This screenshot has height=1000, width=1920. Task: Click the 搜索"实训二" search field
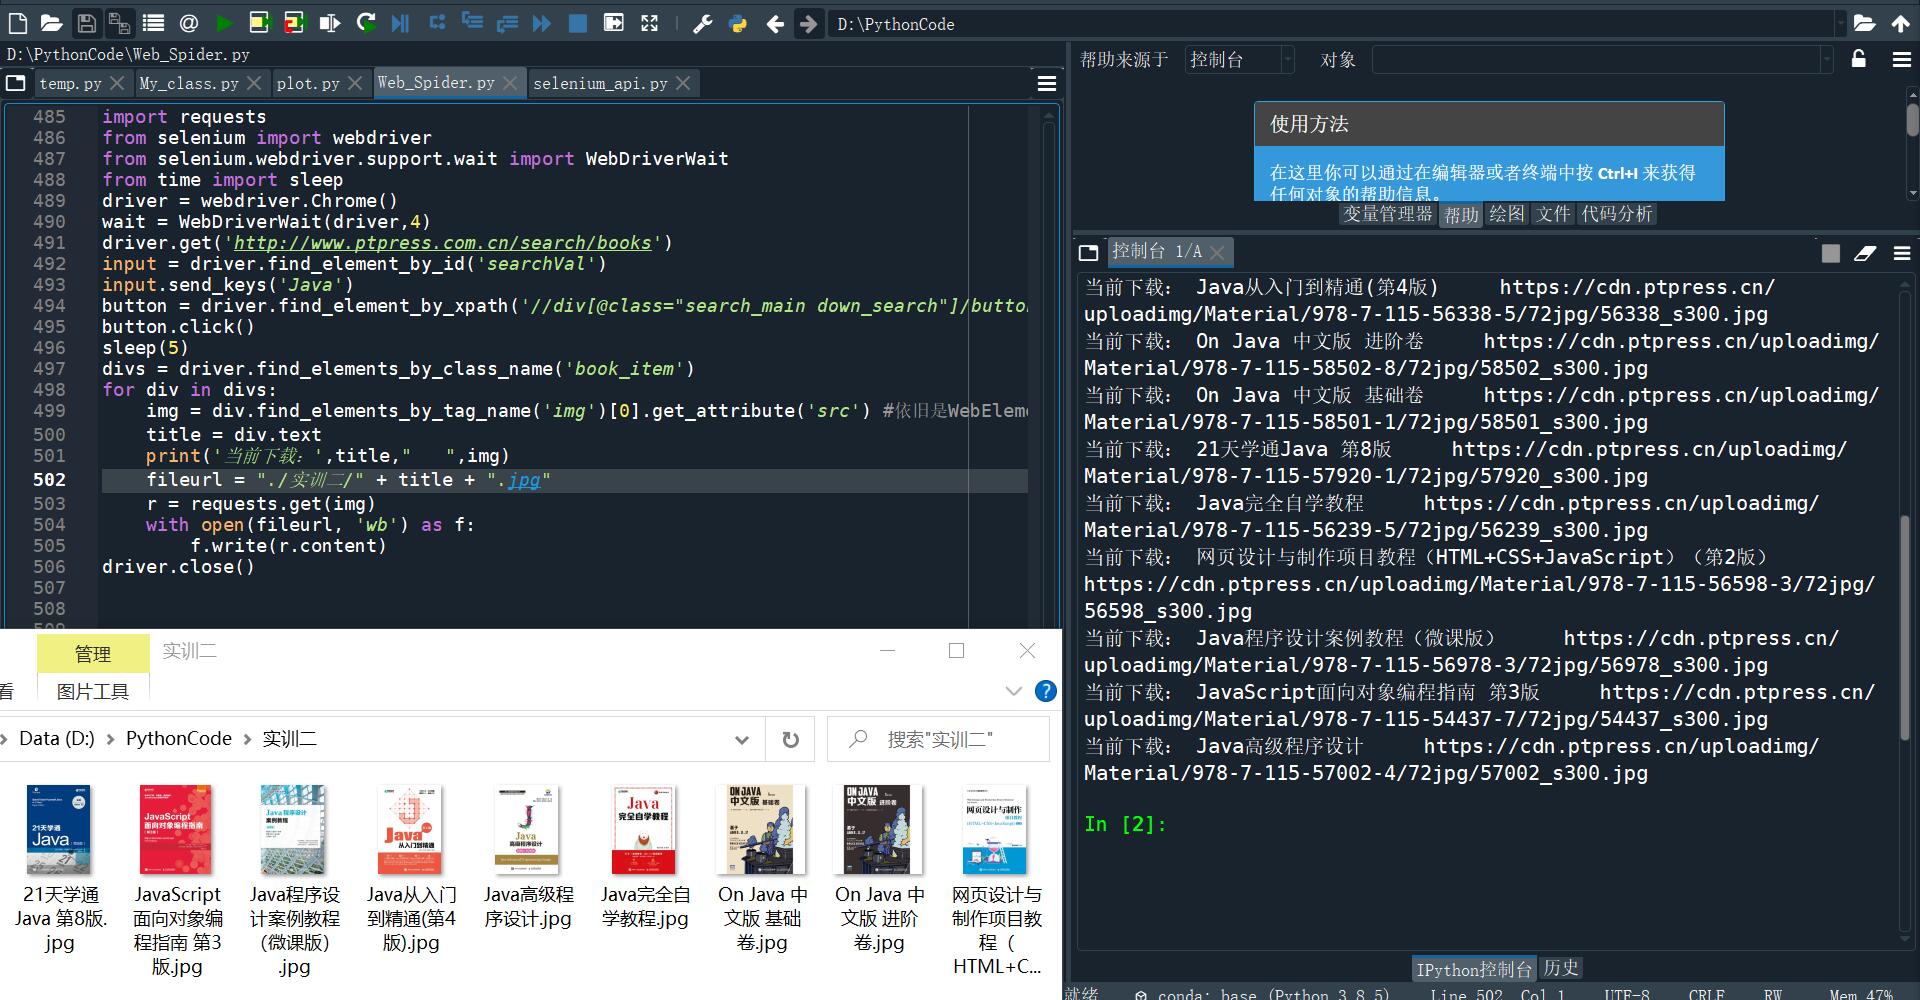(938, 739)
